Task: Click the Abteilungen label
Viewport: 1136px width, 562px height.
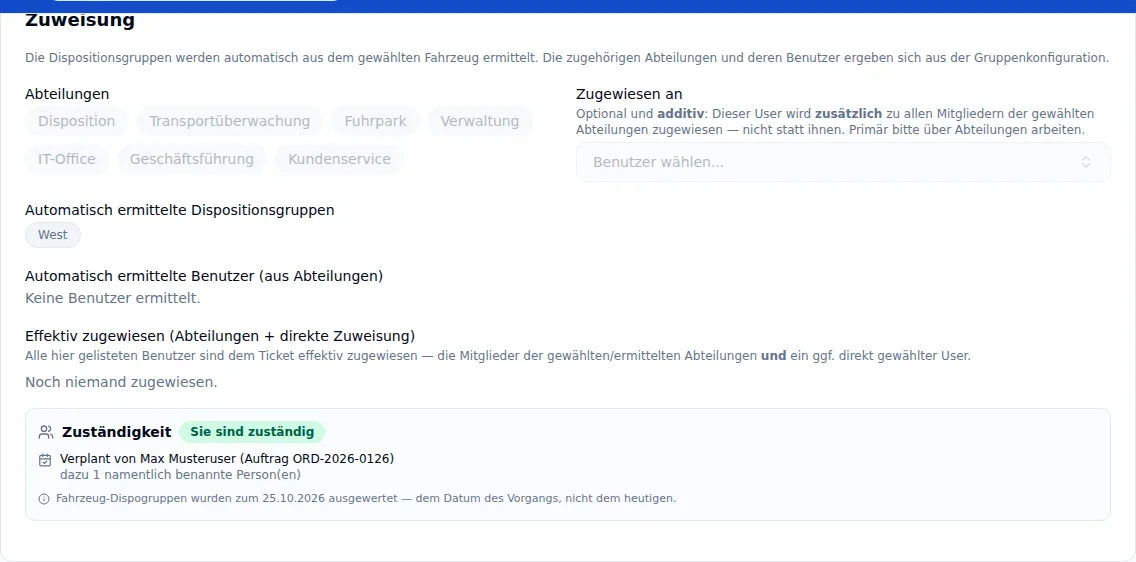Action: (67, 94)
